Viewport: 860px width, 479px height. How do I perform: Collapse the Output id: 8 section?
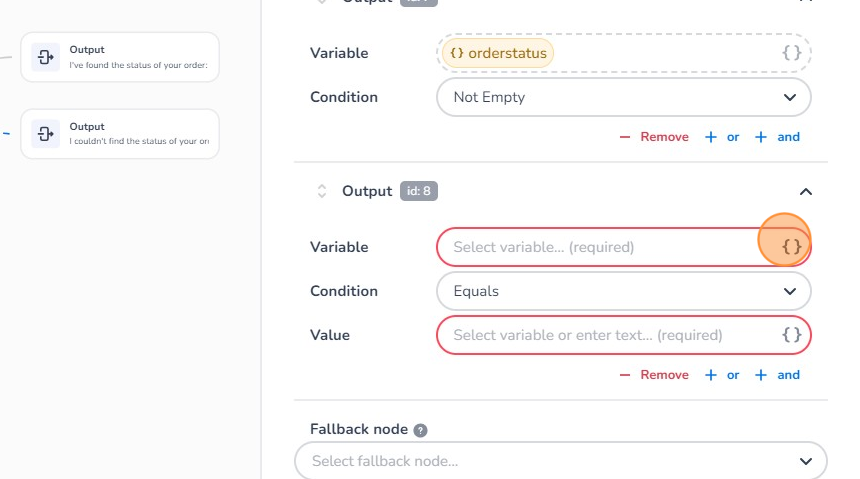806,191
